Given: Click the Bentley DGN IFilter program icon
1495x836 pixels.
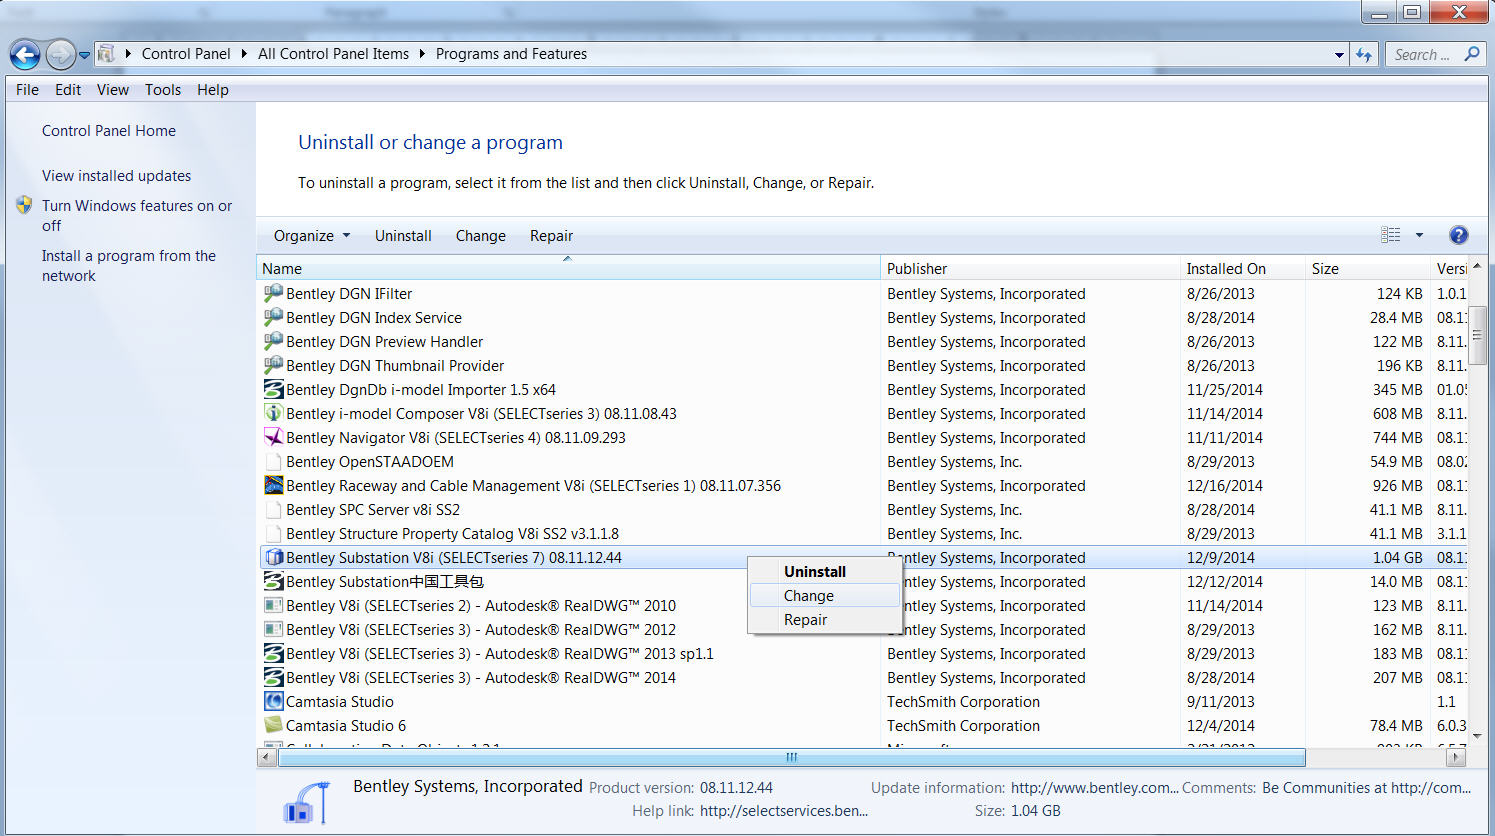Looking at the screenshot, I should tap(273, 293).
